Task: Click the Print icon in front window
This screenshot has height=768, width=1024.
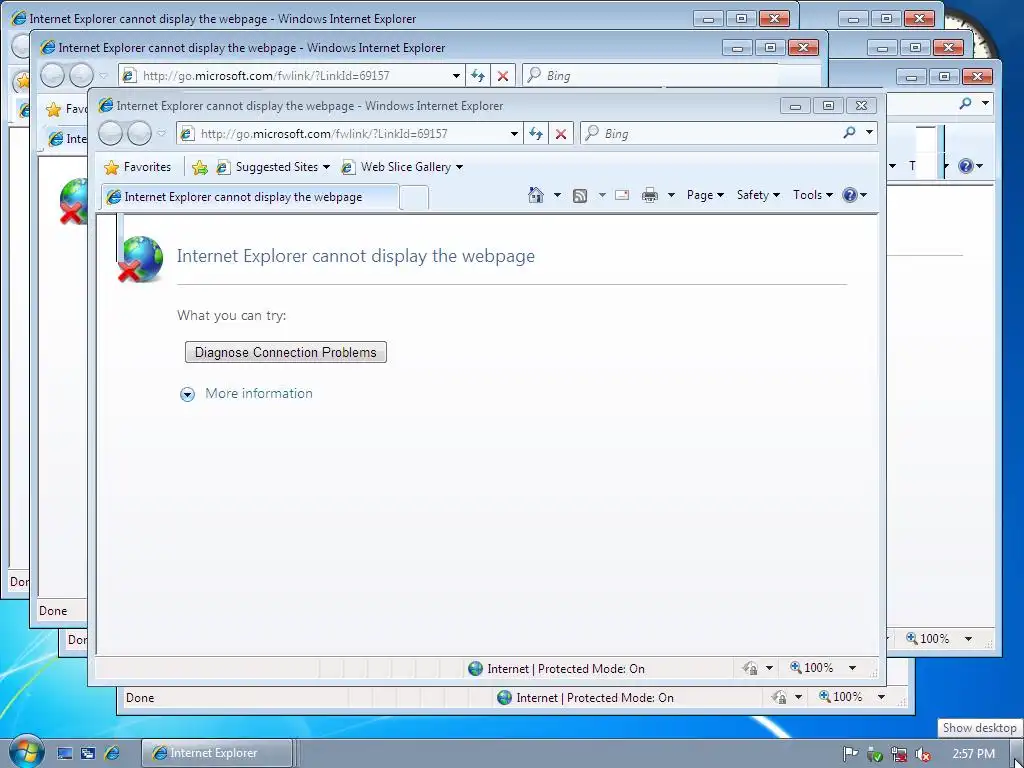Action: [x=650, y=195]
